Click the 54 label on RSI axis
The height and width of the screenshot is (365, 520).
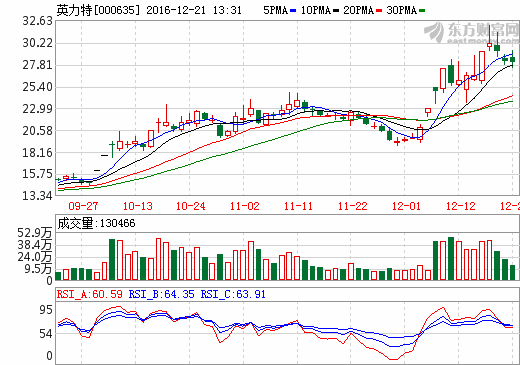click(46, 334)
